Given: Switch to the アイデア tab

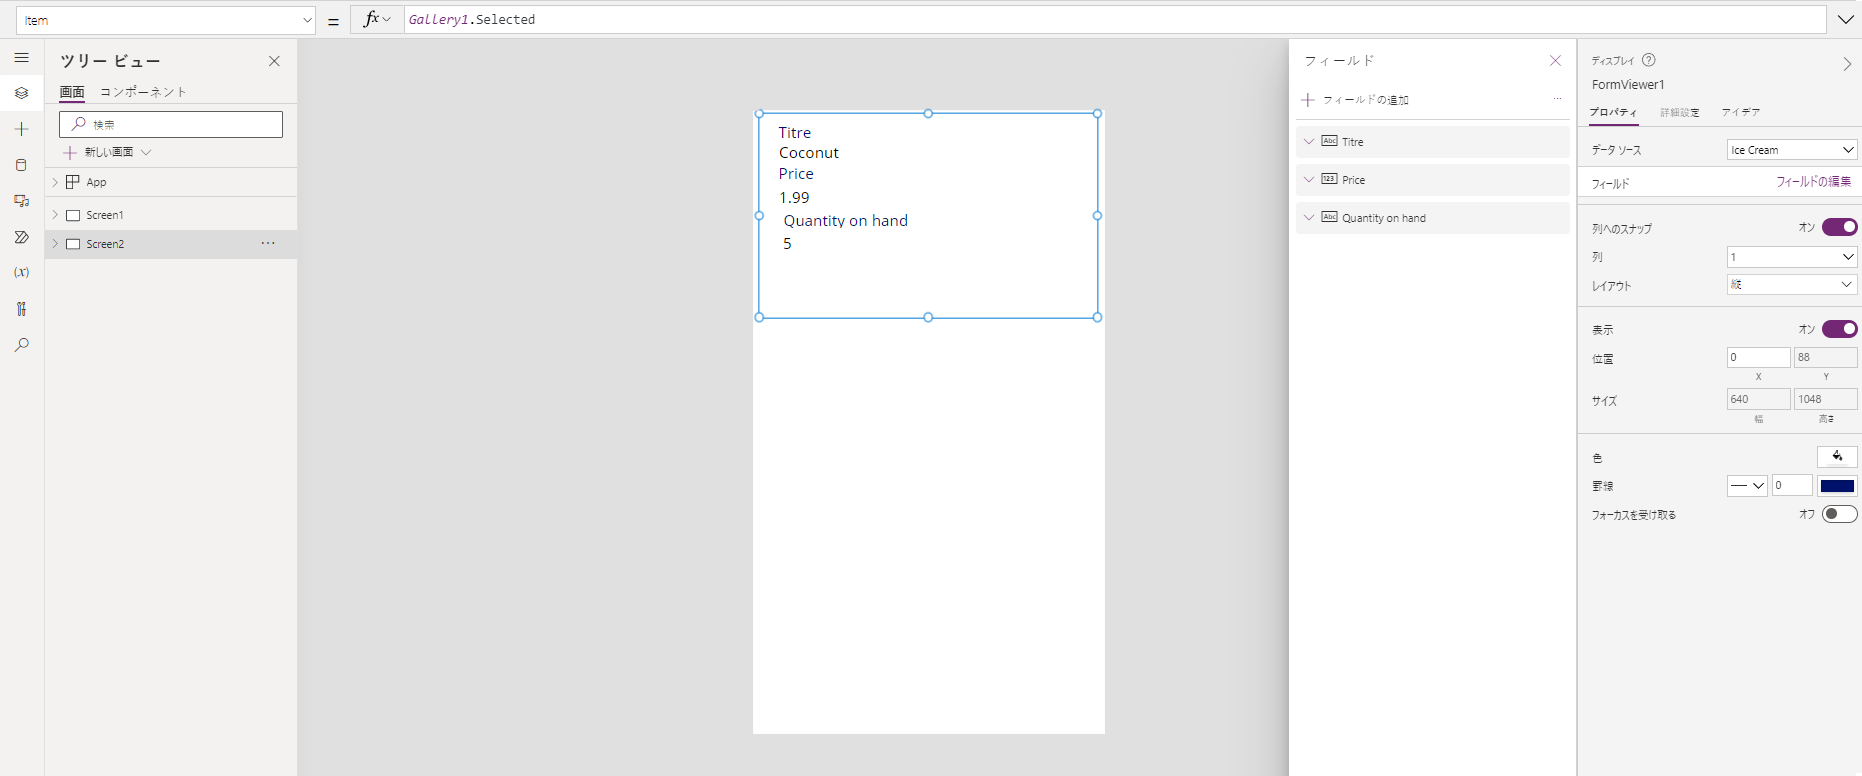Looking at the screenshot, I should [1741, 112].
